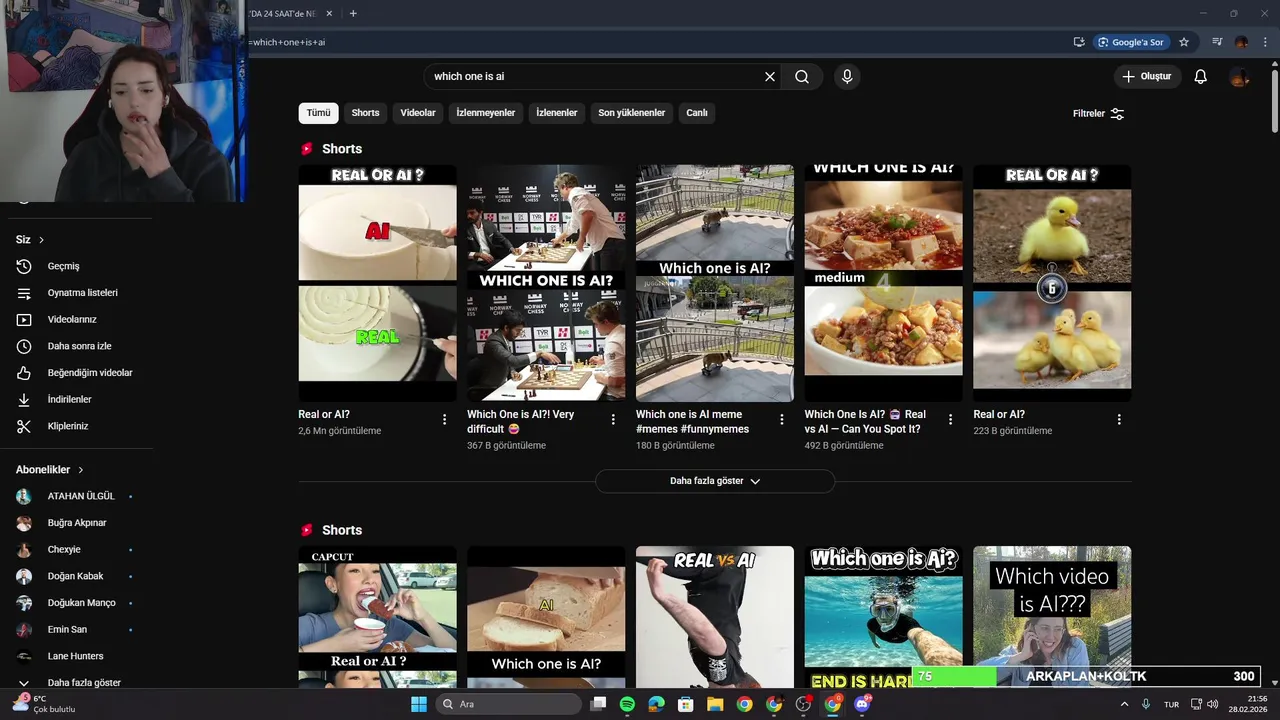
Task: Start voice search with the microphone icon
Action: (847, 77)
